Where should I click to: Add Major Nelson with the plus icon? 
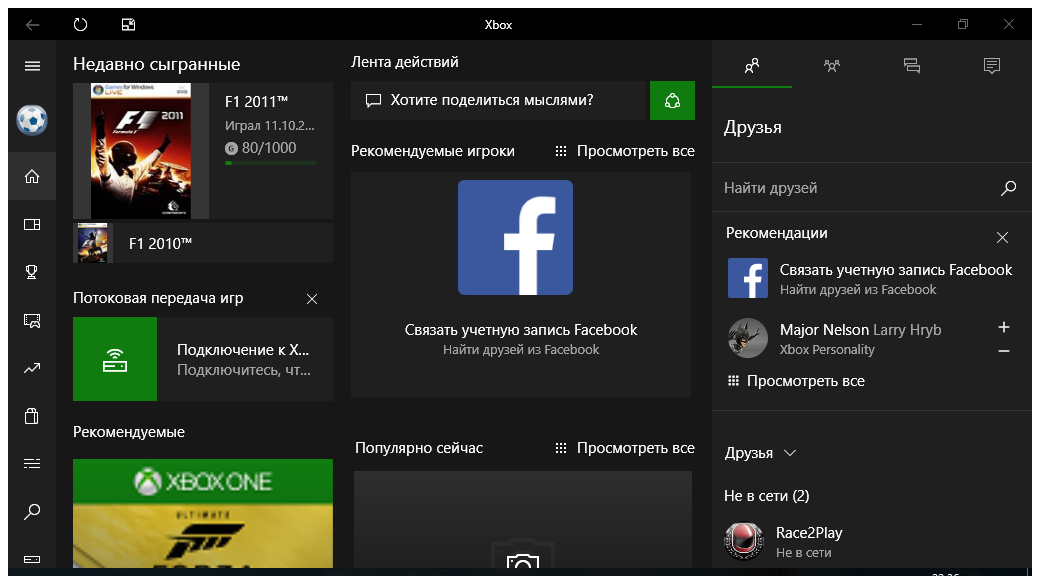click(1004, 327)
